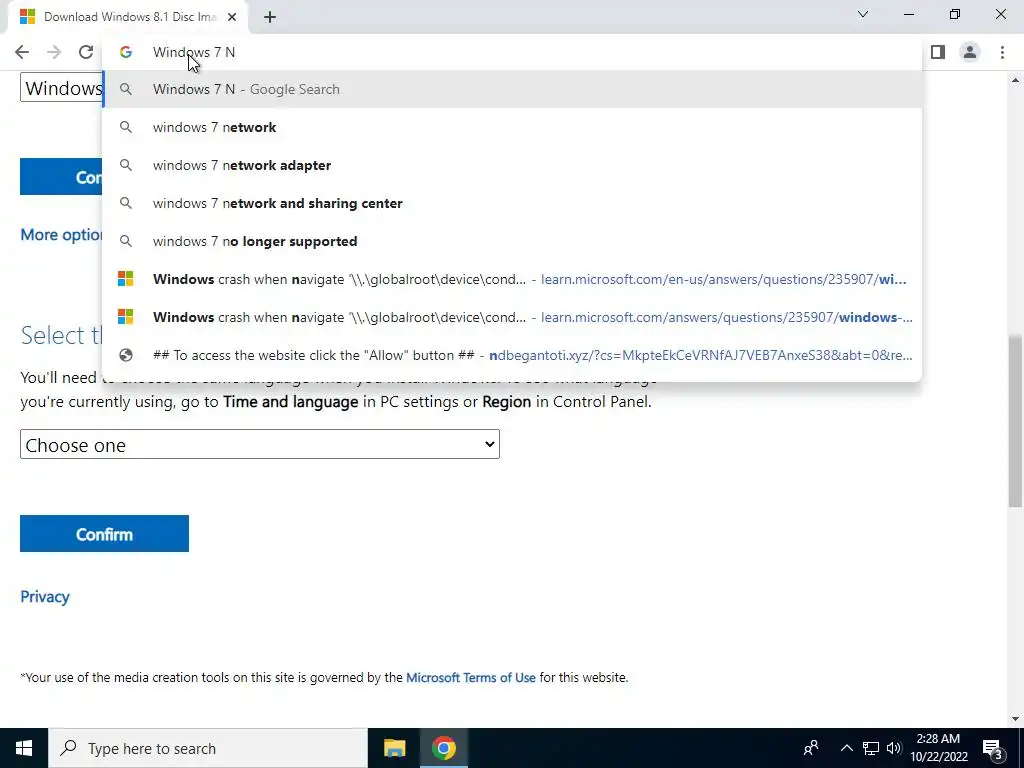Select suggestion 'windows 7 network adapter'
Screen dimensions: 1024x768
point(512,165)
